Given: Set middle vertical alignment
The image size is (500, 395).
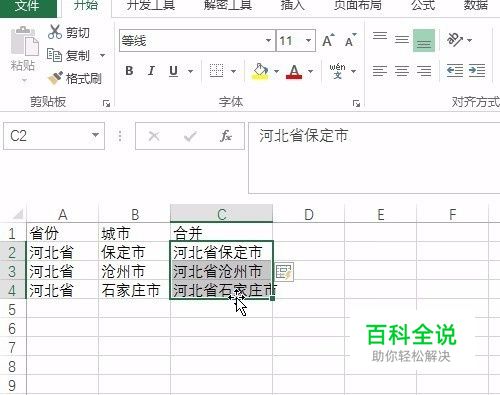Looking at the screenshot, I should 402,40.
